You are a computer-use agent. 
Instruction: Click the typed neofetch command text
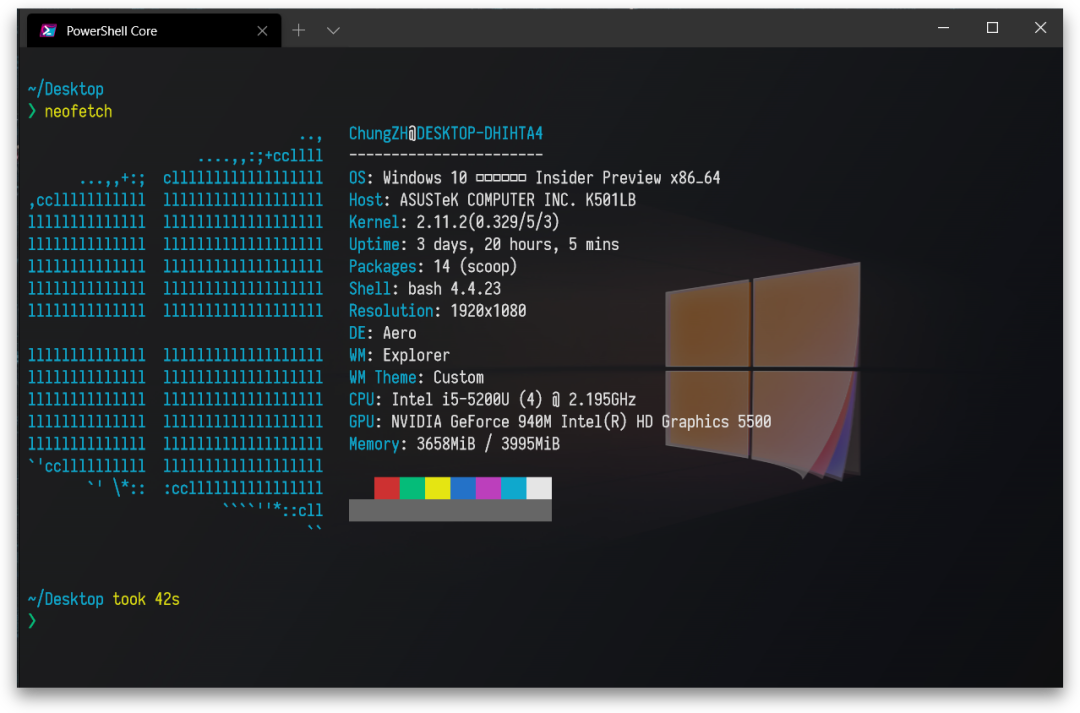(x=78, y=111)
